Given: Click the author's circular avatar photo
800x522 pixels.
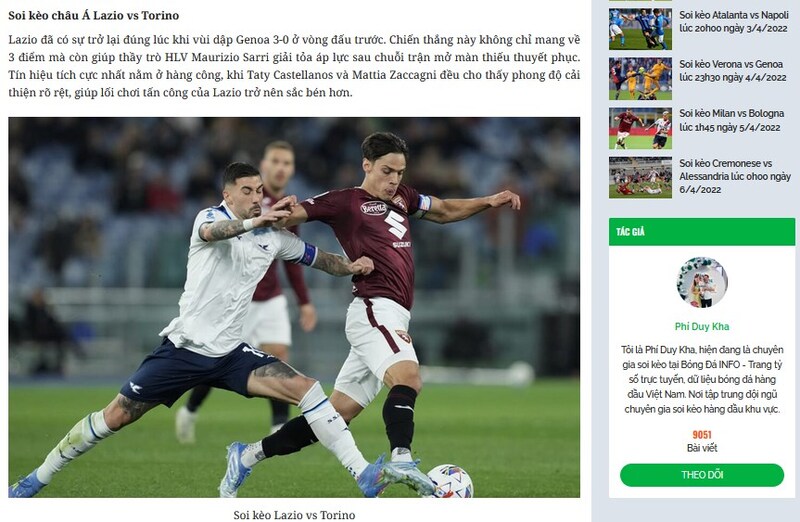Looking at the screenshot, I should [702, 282].
